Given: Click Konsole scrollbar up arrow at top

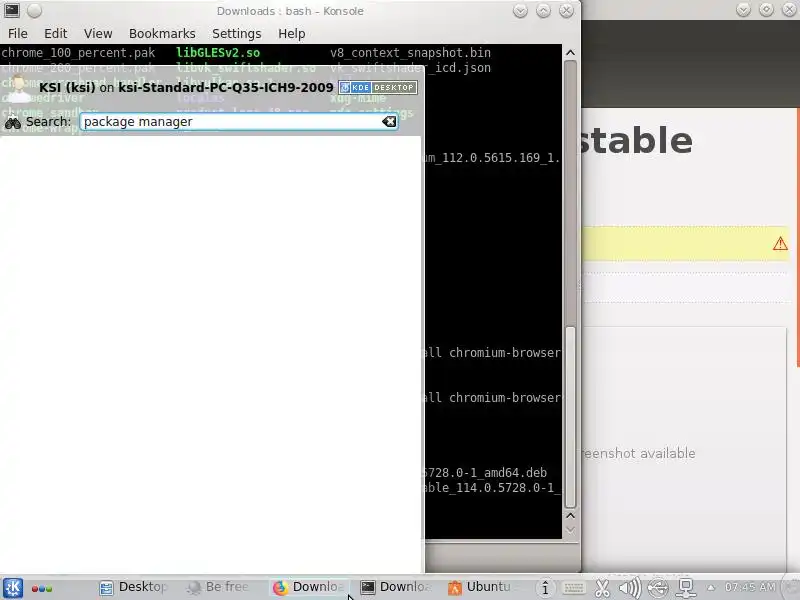Looking at the screenshot, I should (x=570, y=53).
